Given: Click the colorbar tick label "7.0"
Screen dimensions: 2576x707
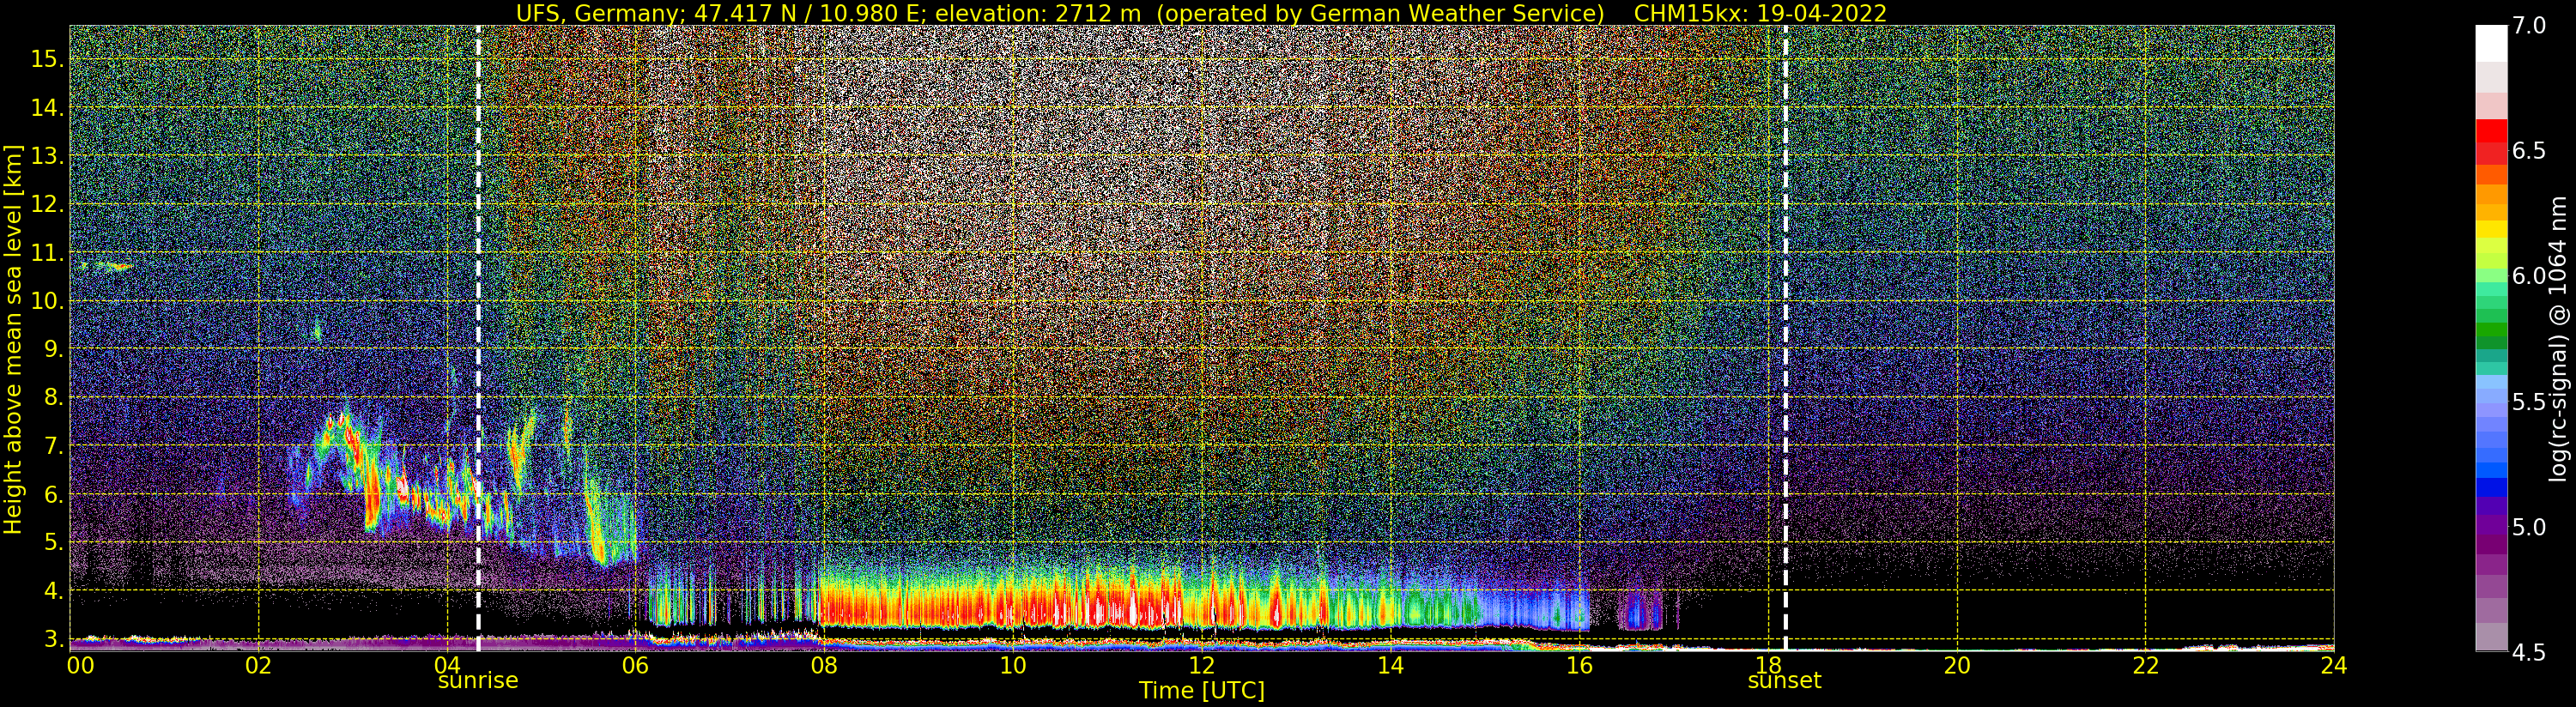Looking at the screenshot, I should 2528,25.
